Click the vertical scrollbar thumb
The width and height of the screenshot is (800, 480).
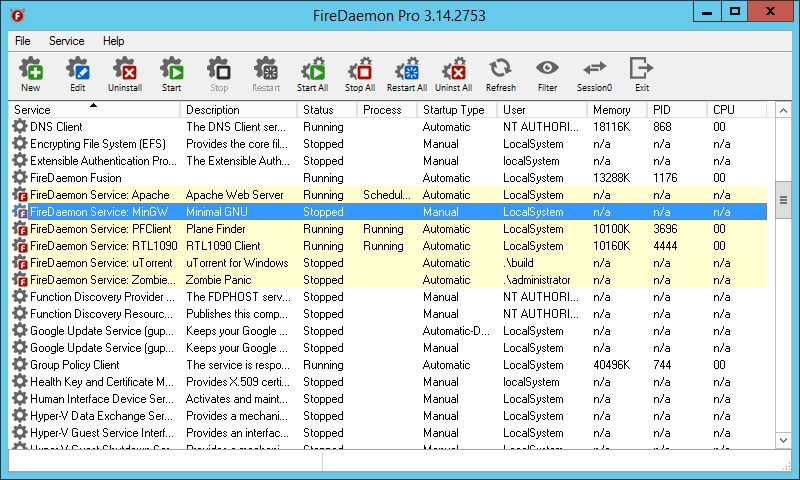(783, 200)
